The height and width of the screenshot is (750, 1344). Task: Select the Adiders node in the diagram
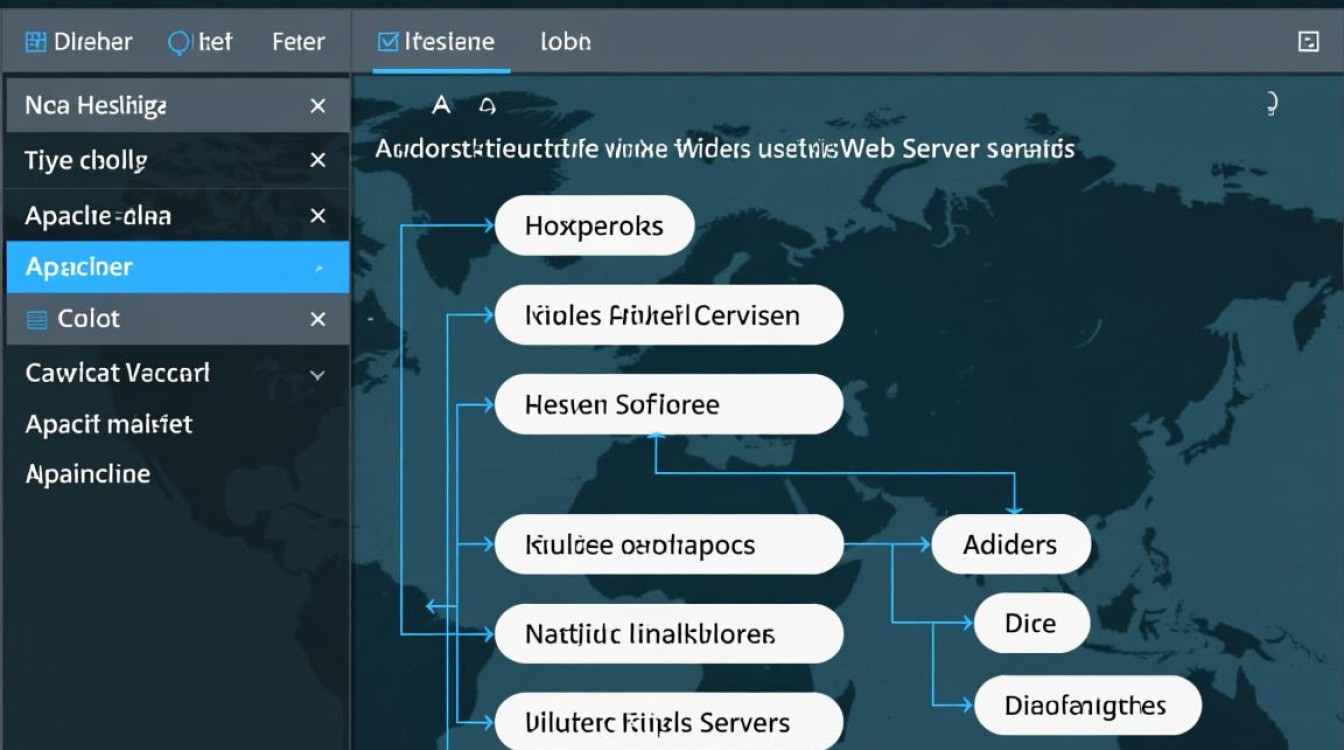point(1010,544)
